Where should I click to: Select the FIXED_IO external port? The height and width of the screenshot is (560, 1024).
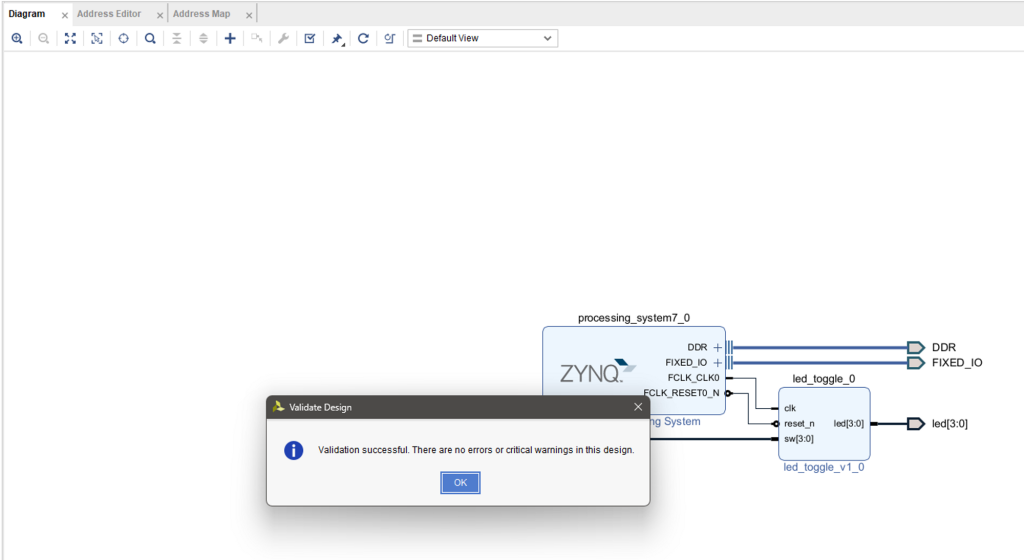tap(916, 362)
